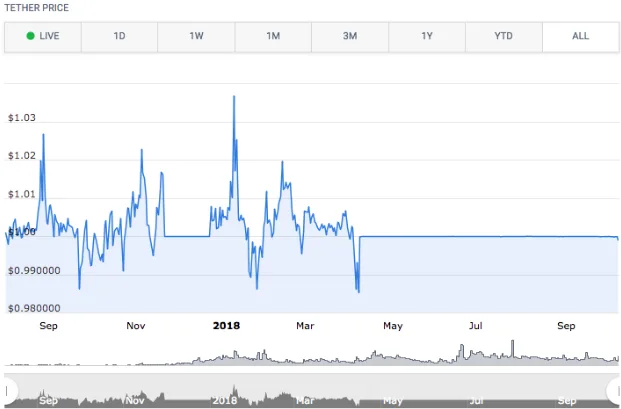621x409 pixels.
Task: Select the 3M chart range
Action: 350,36
